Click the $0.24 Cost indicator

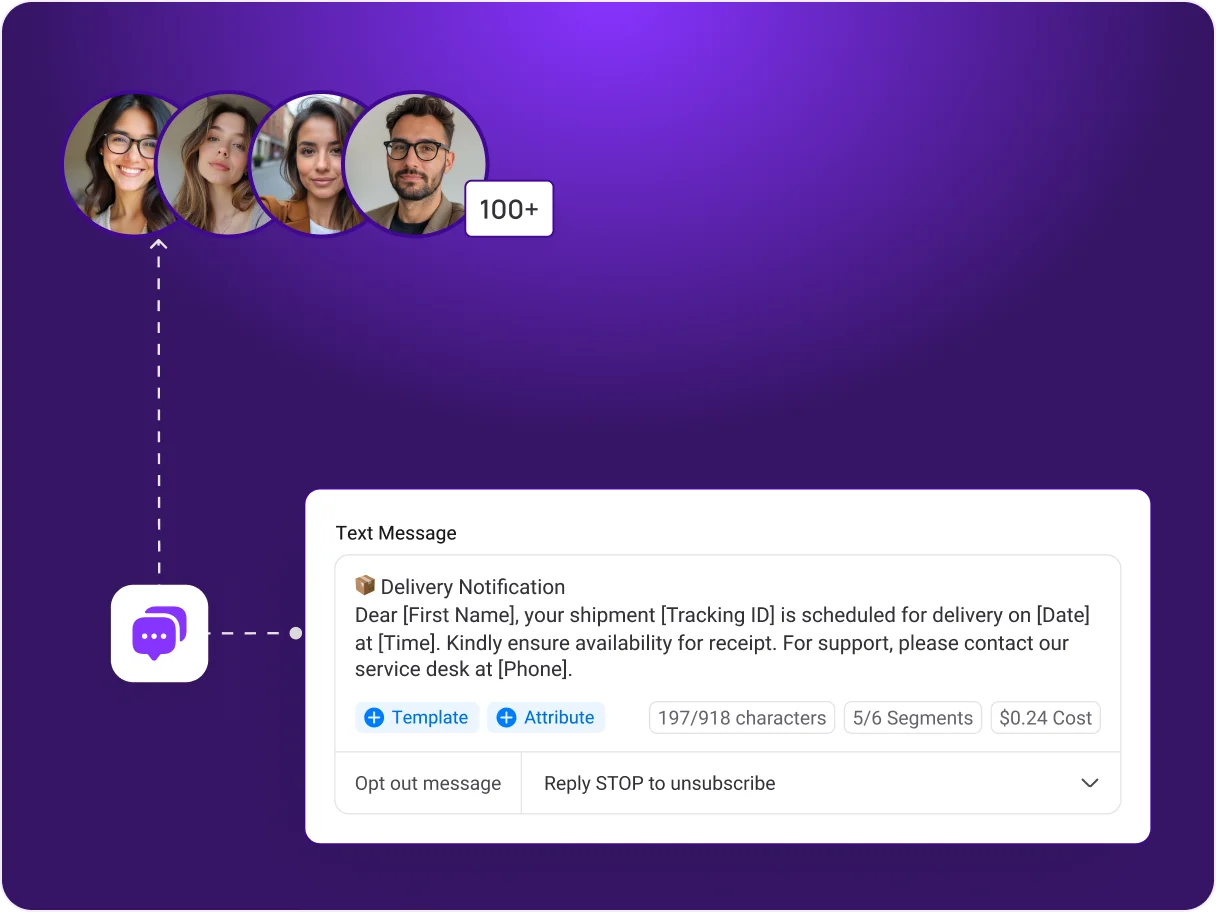coord(1045,718)
